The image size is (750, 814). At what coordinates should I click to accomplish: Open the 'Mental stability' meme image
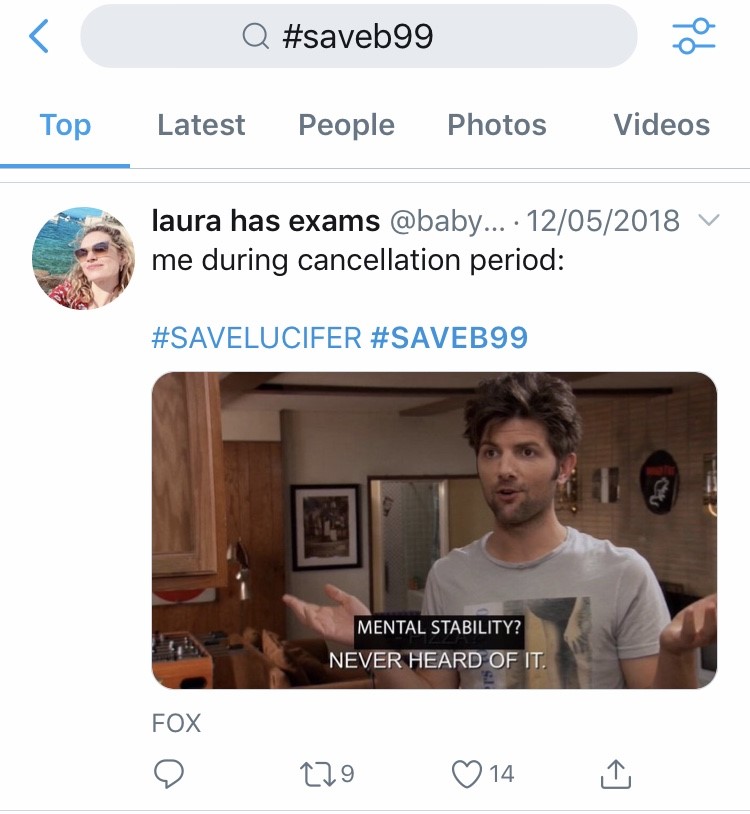(x=434, y=530)
